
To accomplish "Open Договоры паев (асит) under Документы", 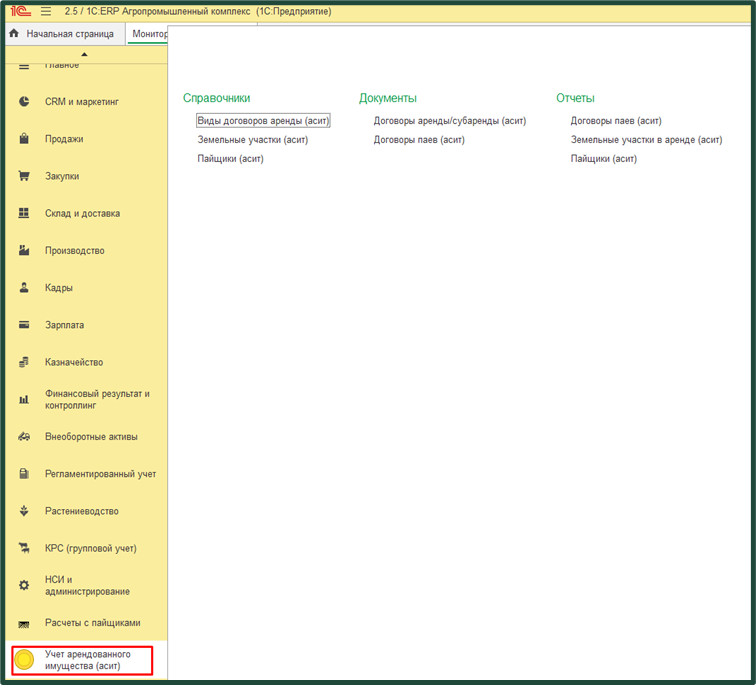I will pos(419,140).
